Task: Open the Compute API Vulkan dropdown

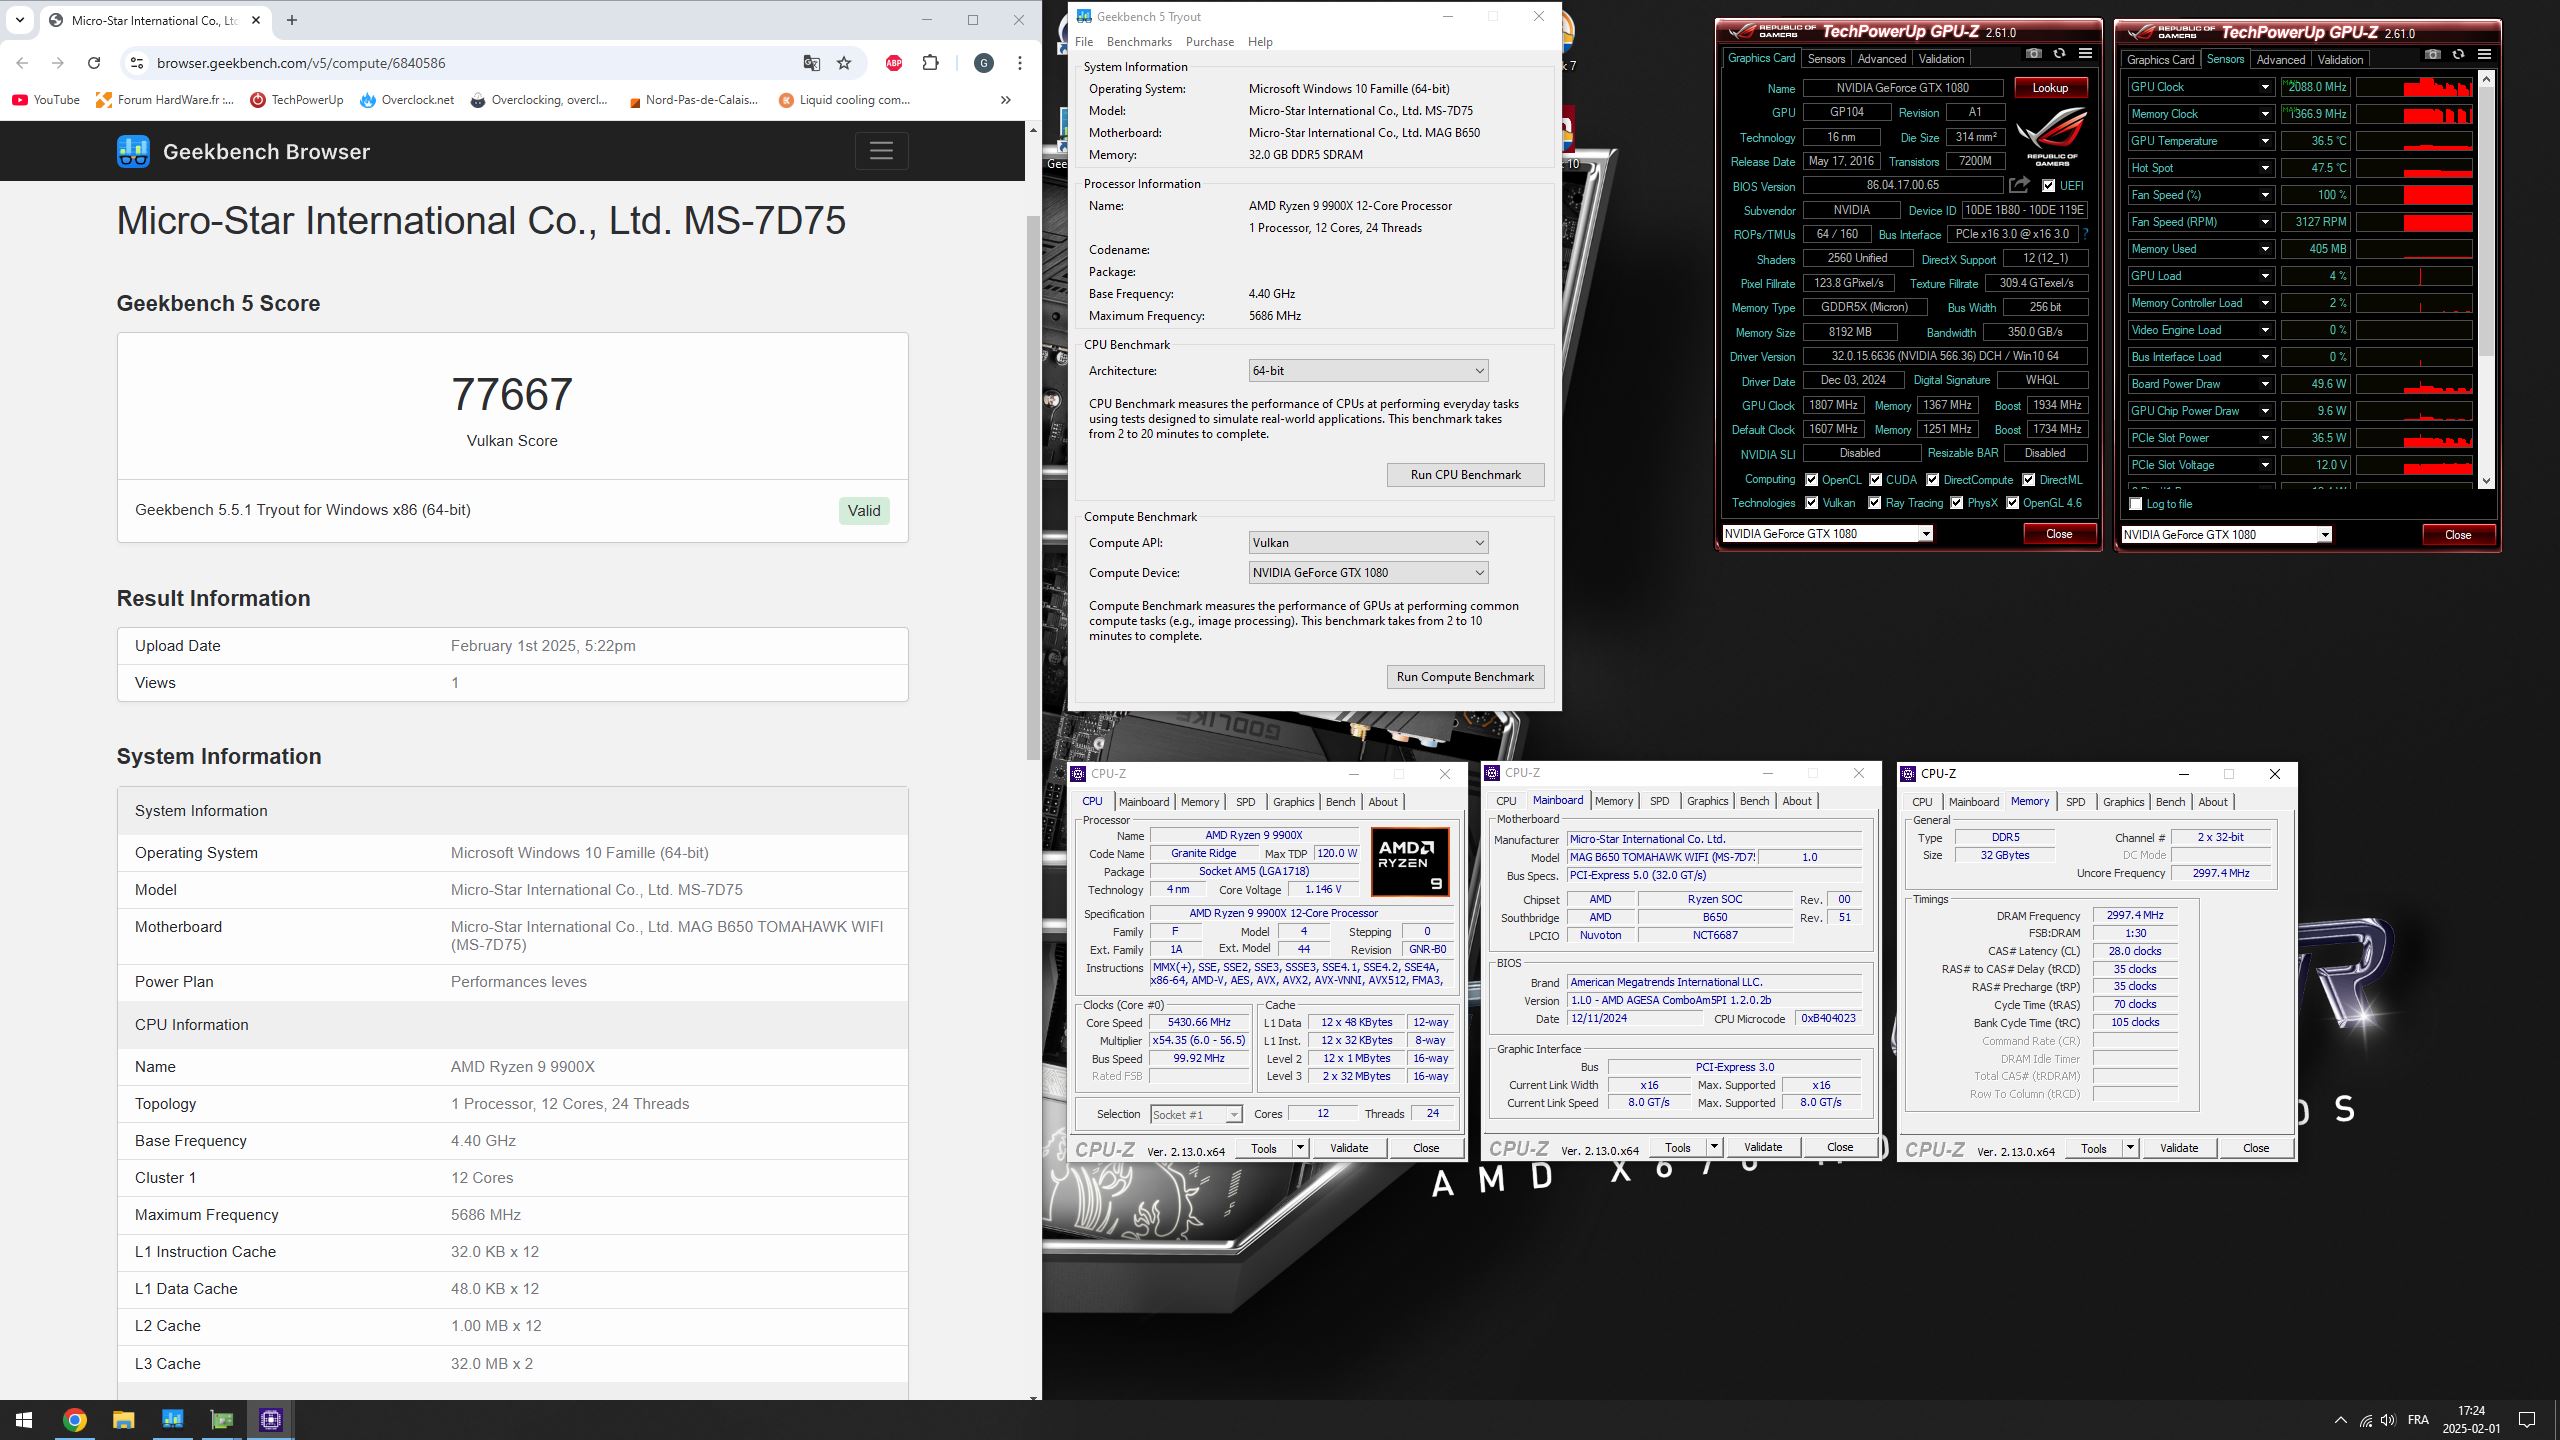Action: point(1368,543)
